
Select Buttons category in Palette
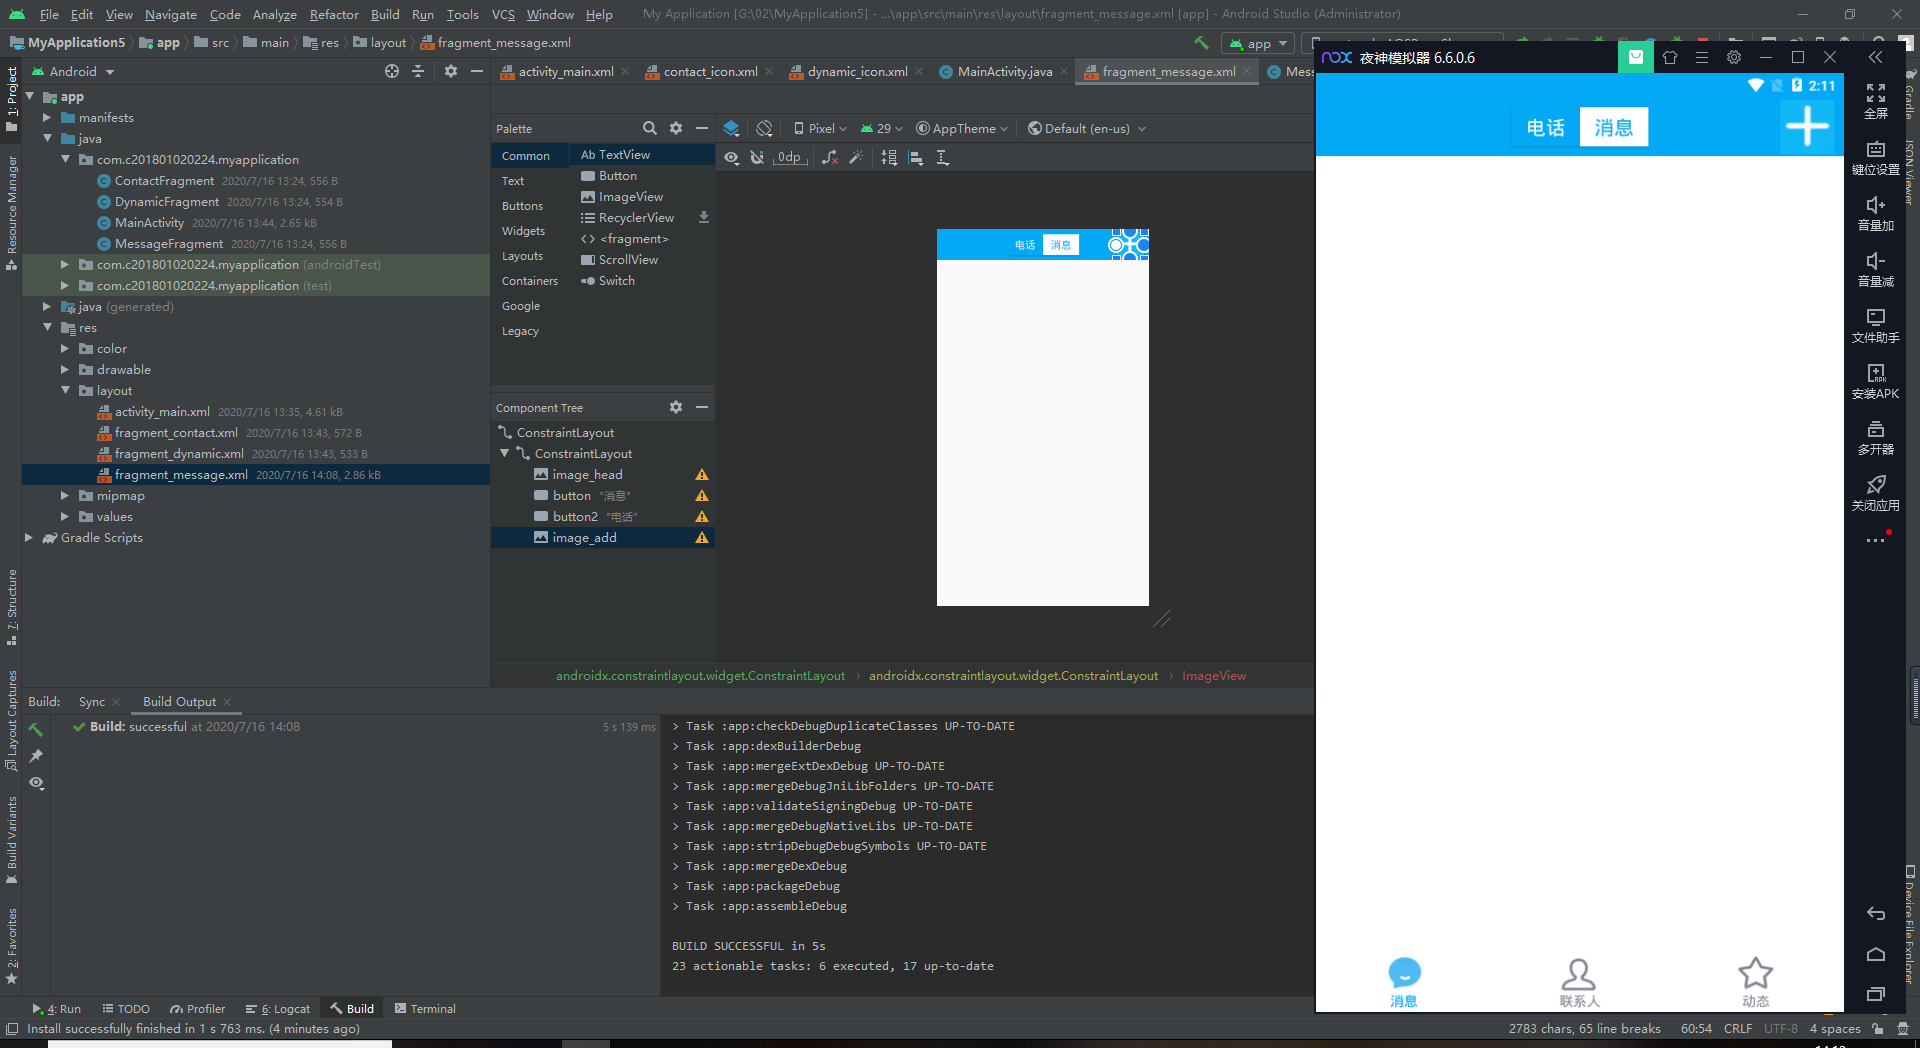point(523,205)
